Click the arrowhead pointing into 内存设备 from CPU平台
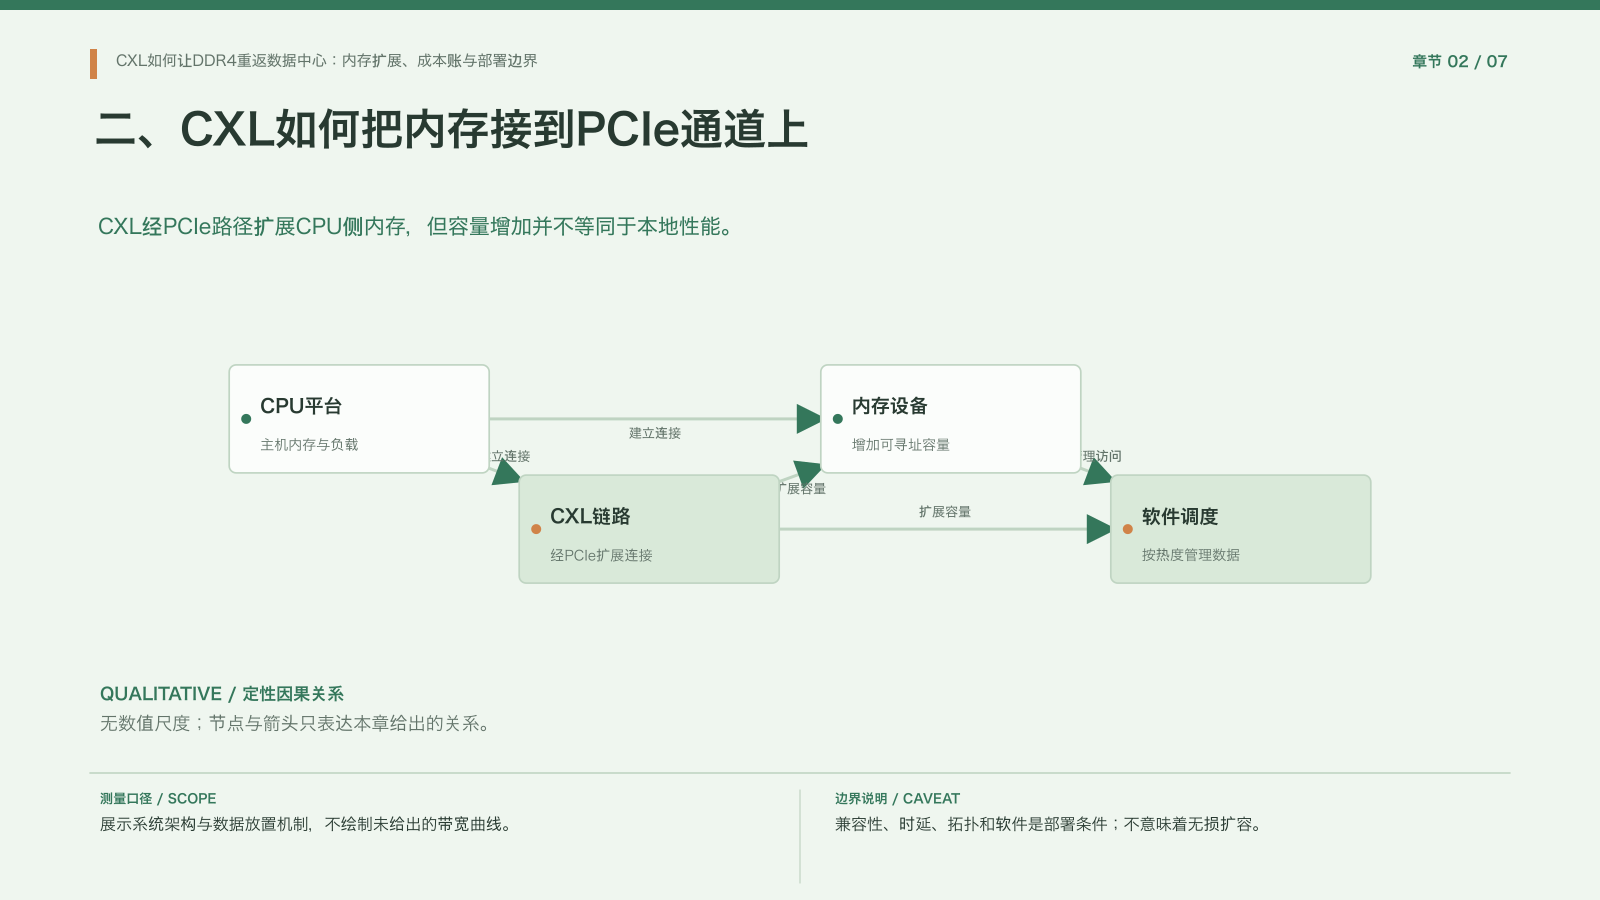Screen dimensions: 1600x900 (x=809, y=419)
